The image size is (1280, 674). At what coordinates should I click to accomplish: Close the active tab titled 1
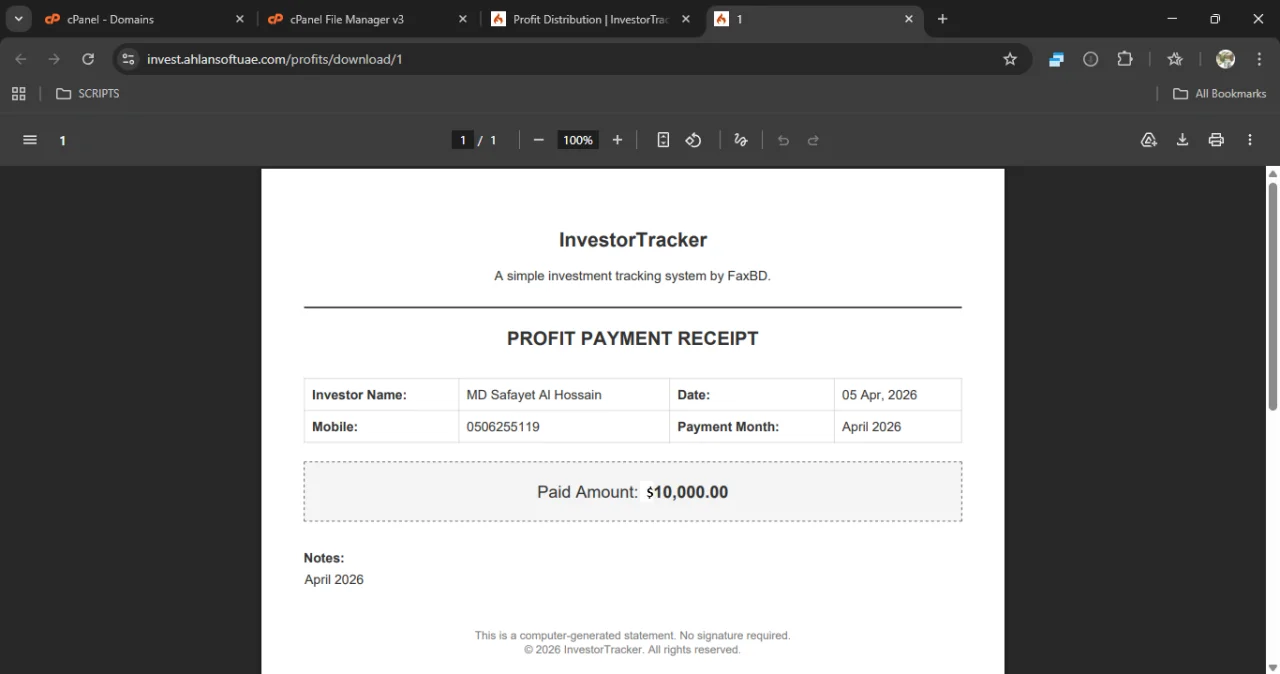click(909, 19)
